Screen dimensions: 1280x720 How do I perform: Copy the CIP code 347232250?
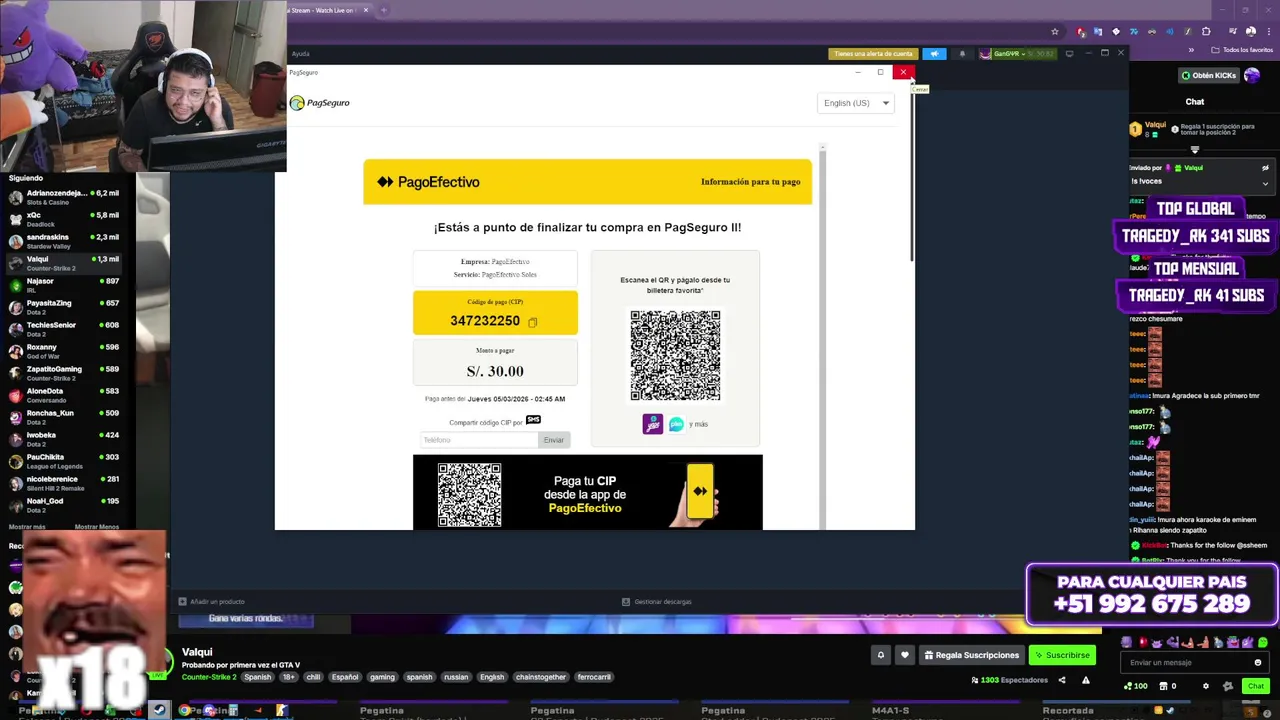coord(532,322)
